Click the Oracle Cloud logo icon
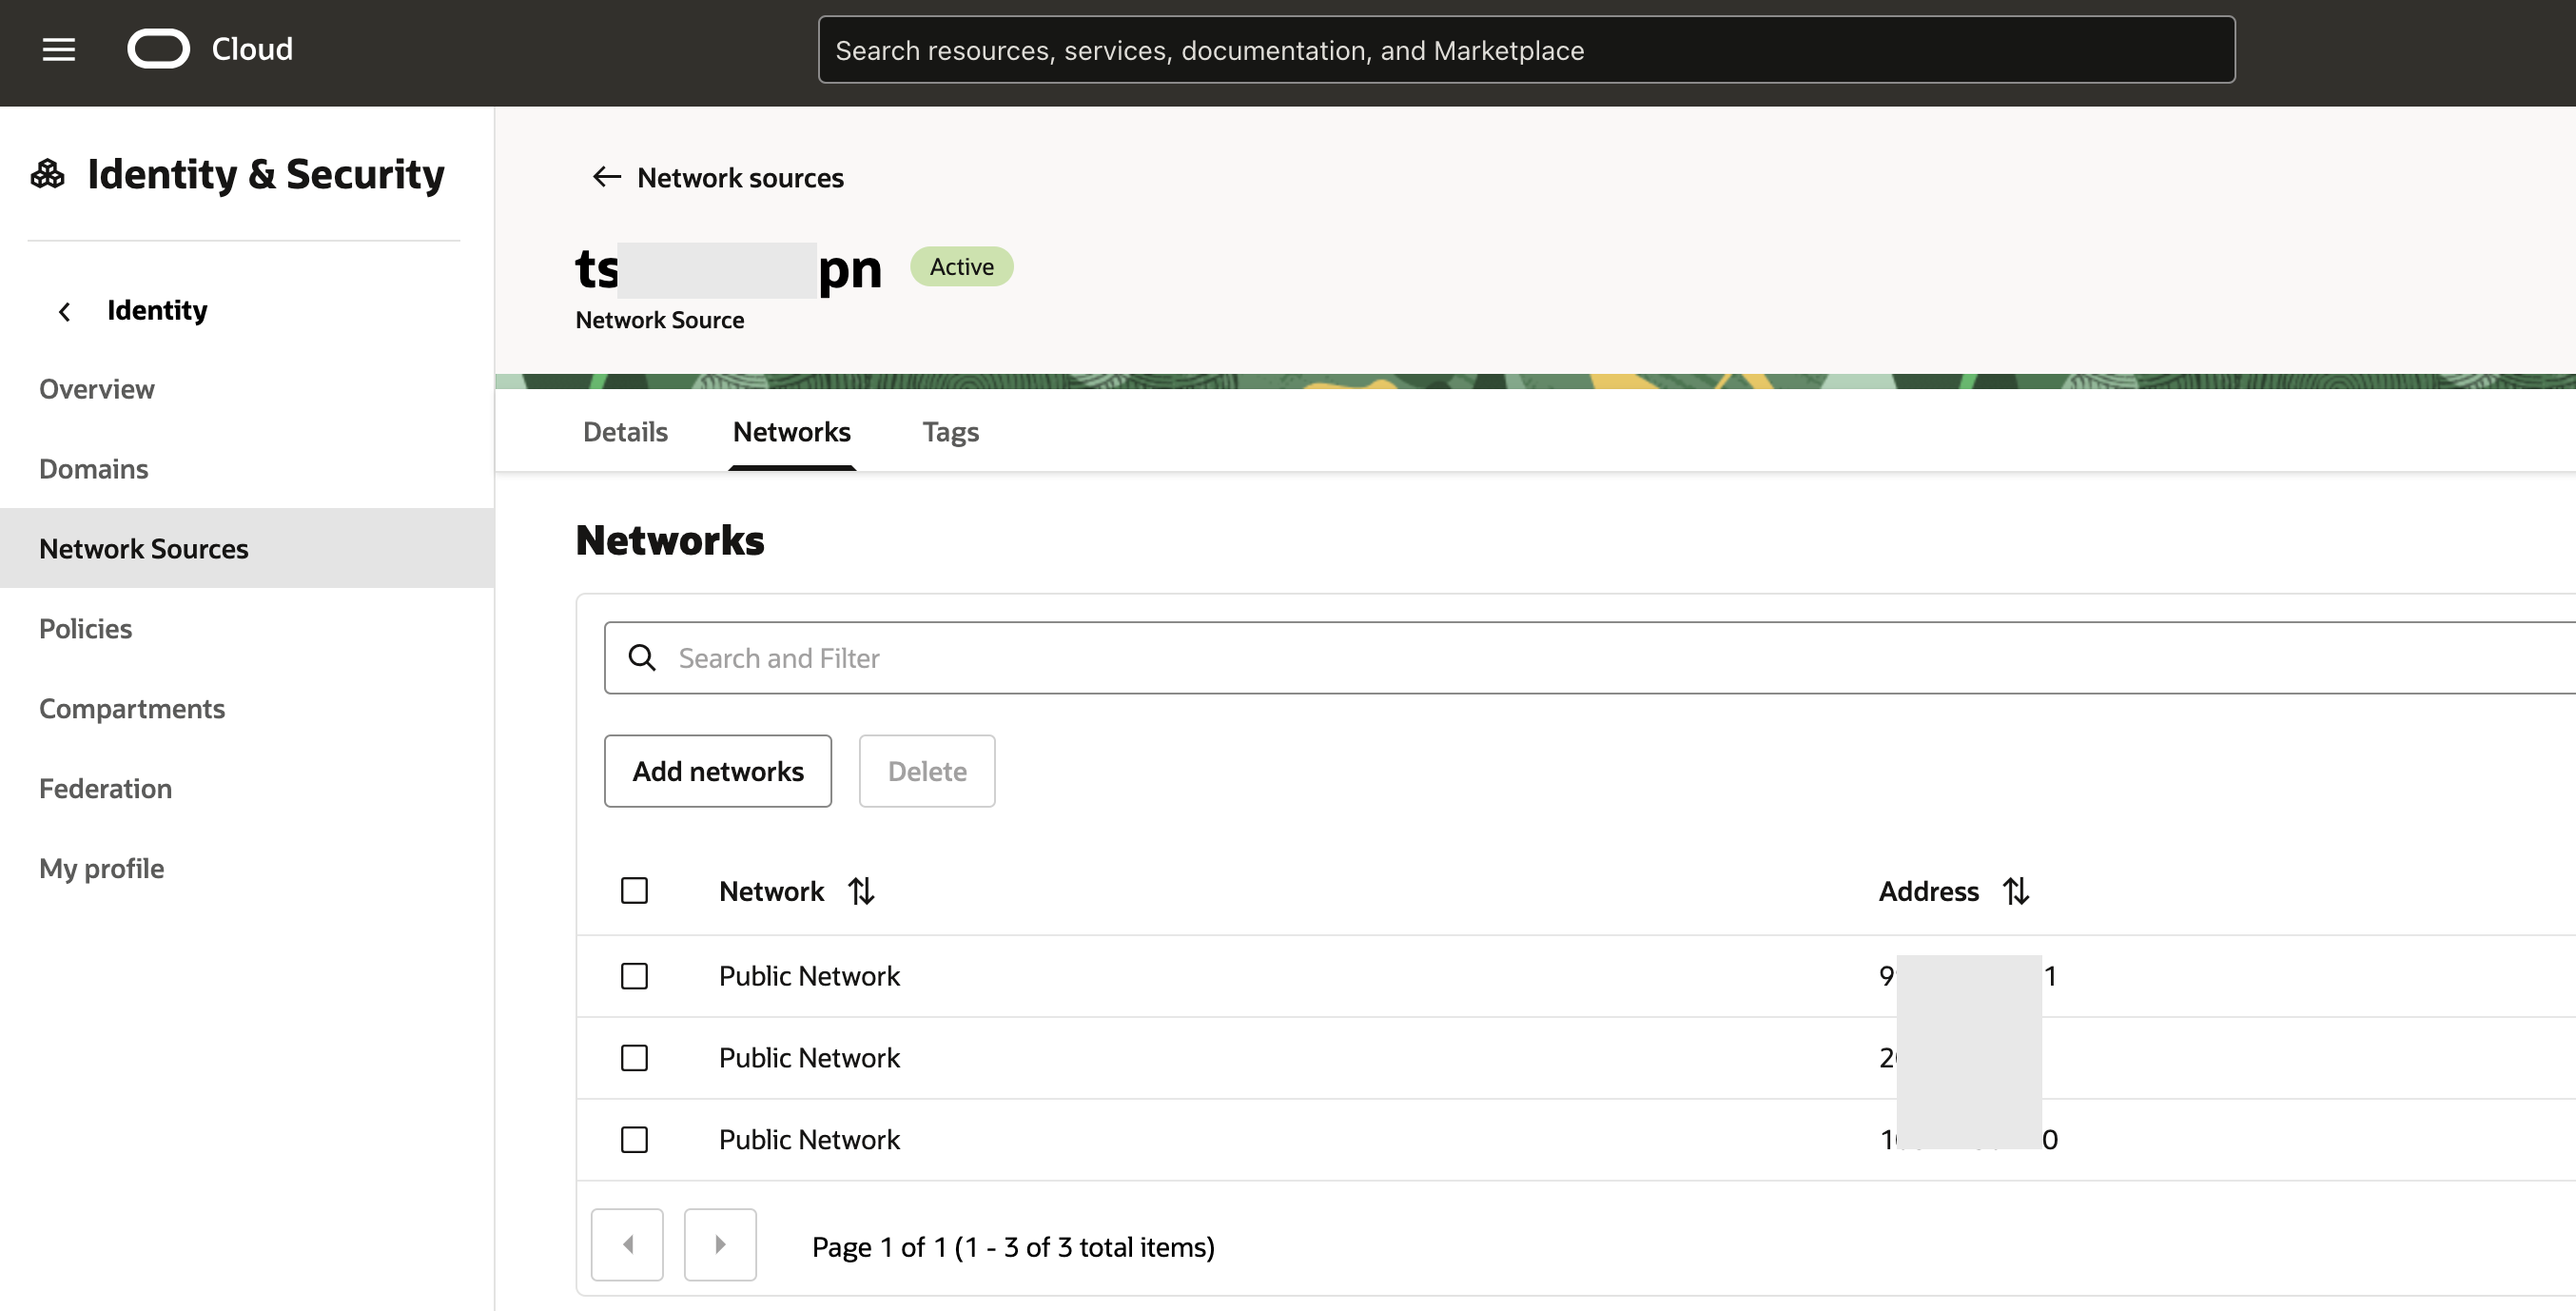 coord(158,49)
